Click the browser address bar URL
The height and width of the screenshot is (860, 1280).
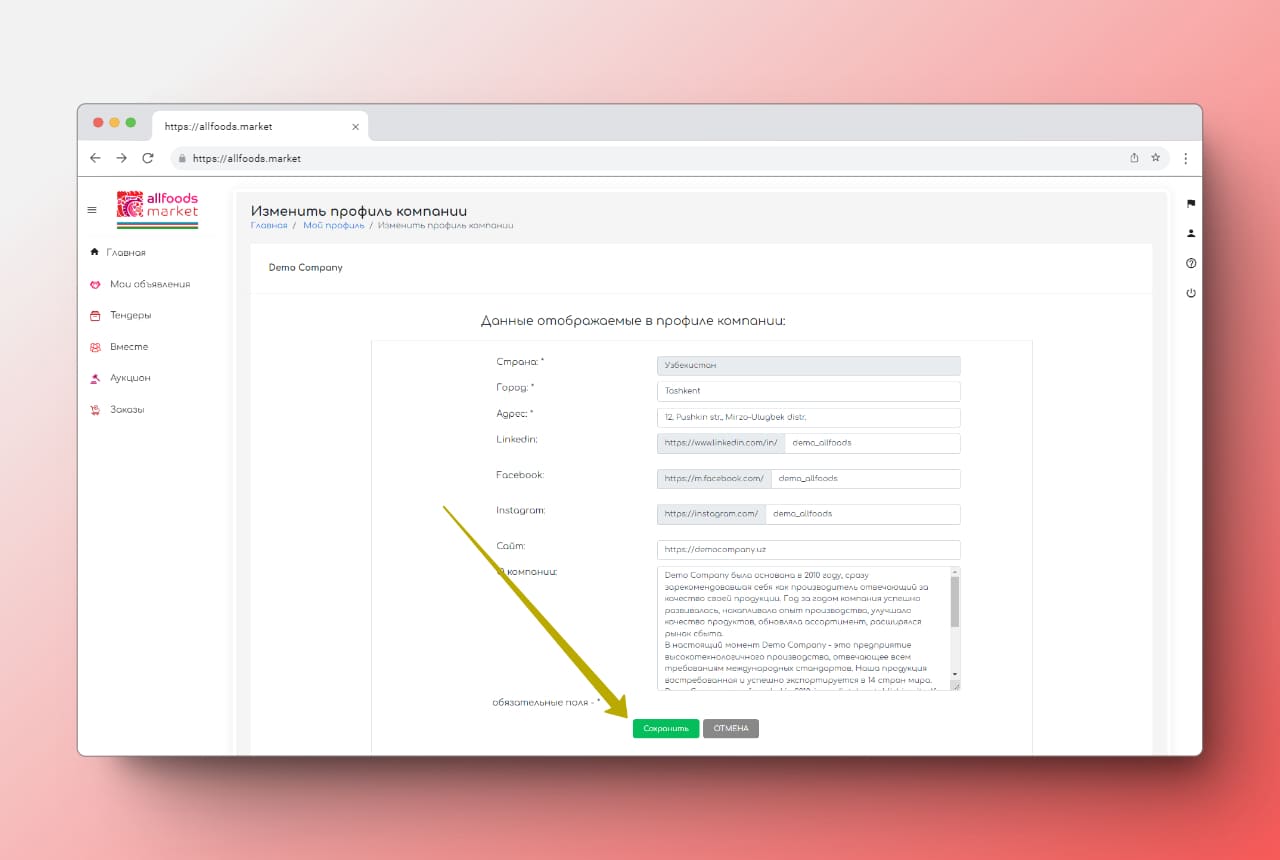click(x=247, y=158)
